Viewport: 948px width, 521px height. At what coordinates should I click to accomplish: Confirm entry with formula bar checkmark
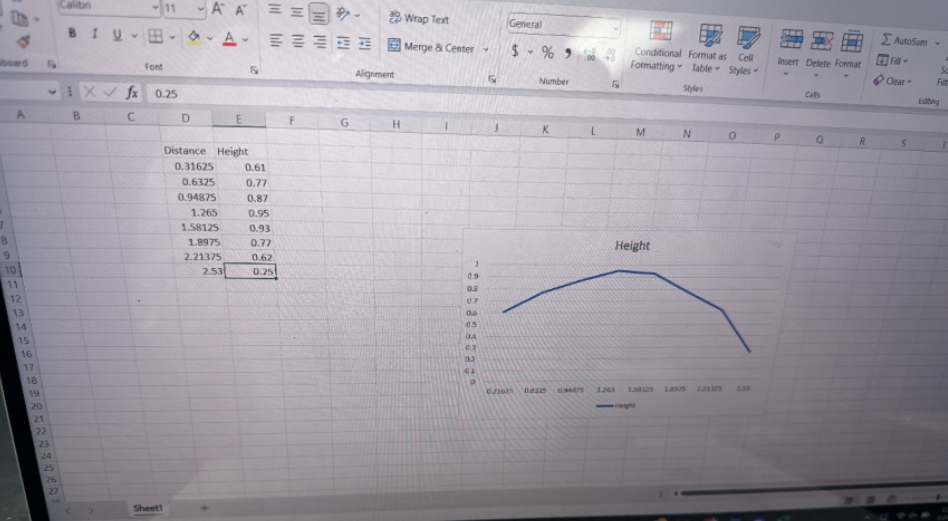(x=109, y=92)
